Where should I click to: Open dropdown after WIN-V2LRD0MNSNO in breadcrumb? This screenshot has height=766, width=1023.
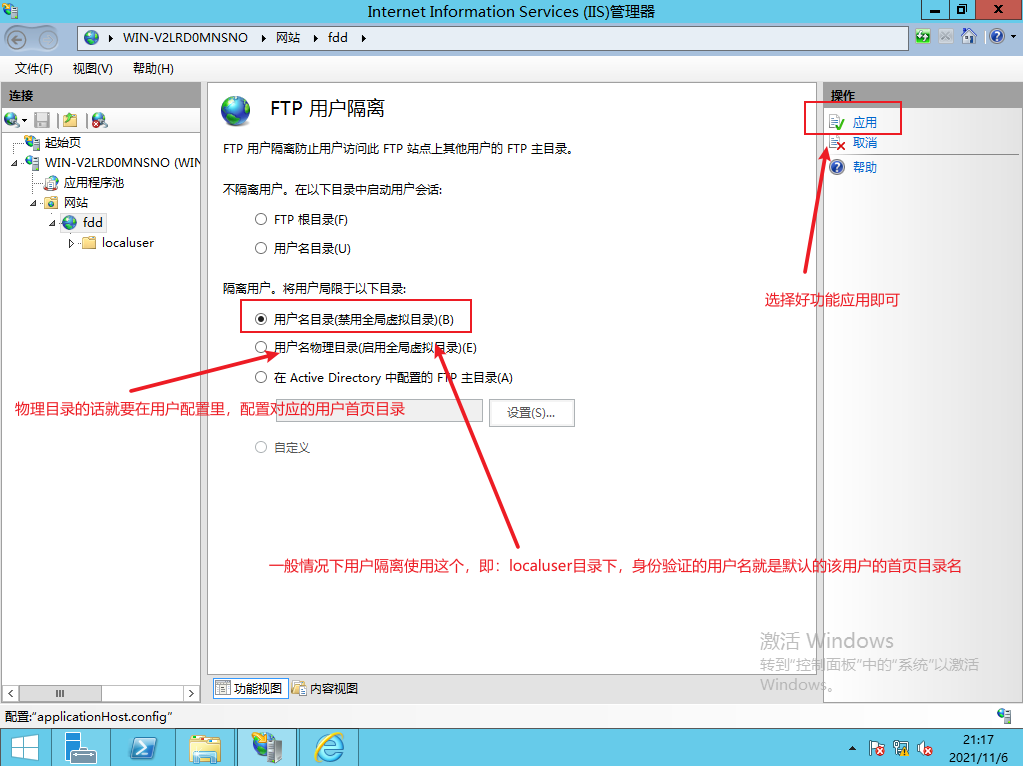tap(264, 38)
